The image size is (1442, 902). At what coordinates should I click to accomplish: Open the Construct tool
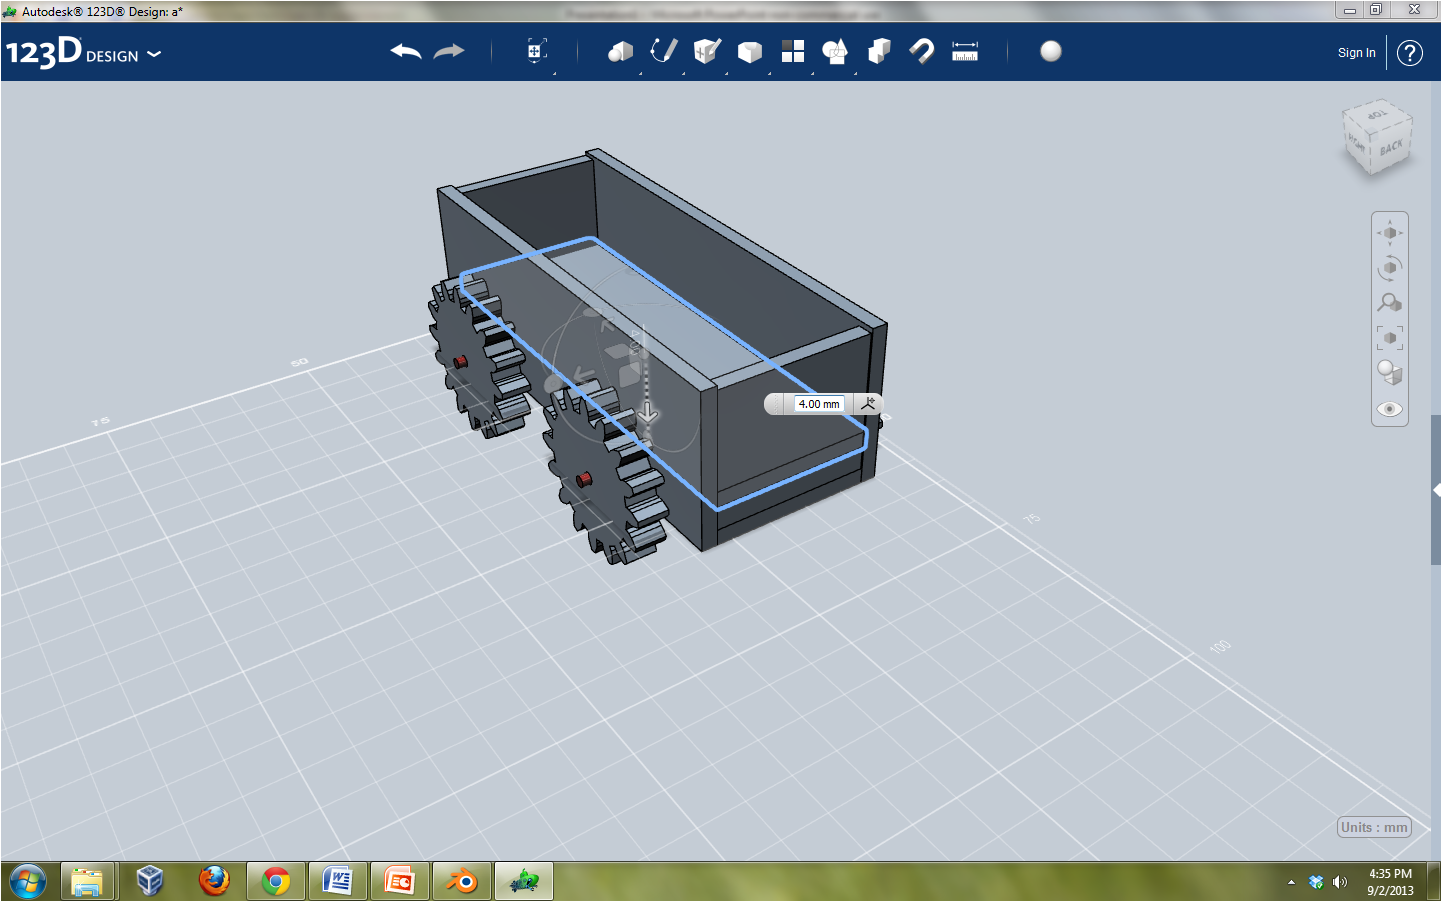click(x=707, y=51)
